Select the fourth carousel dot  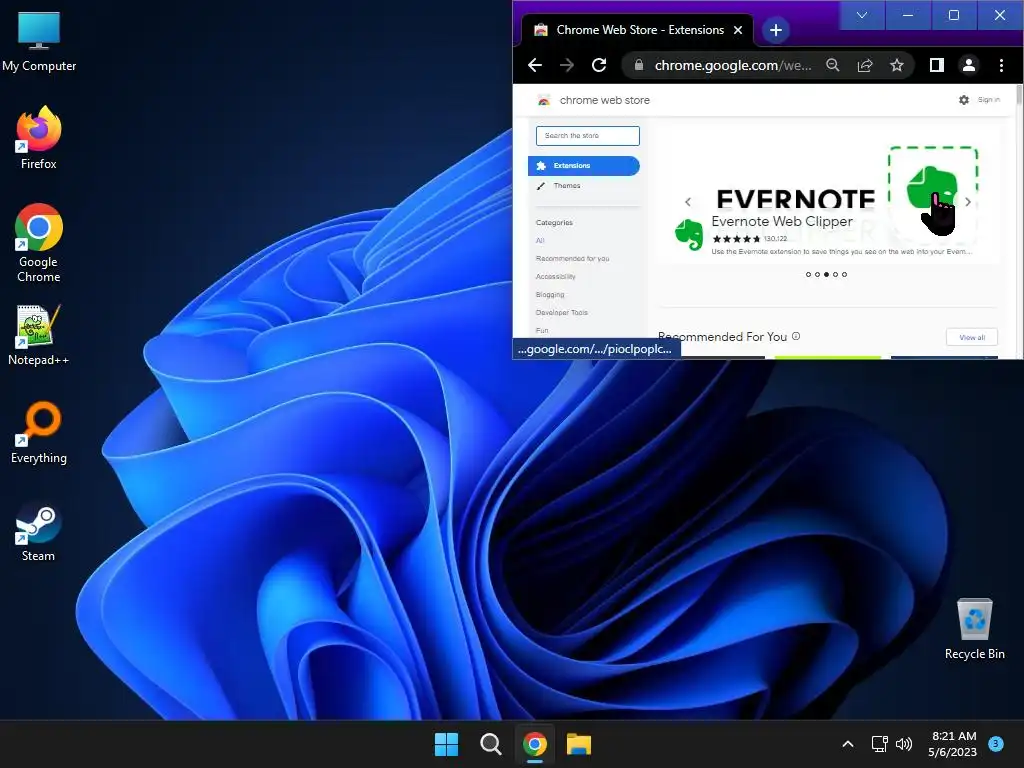(x=835, y=274)
